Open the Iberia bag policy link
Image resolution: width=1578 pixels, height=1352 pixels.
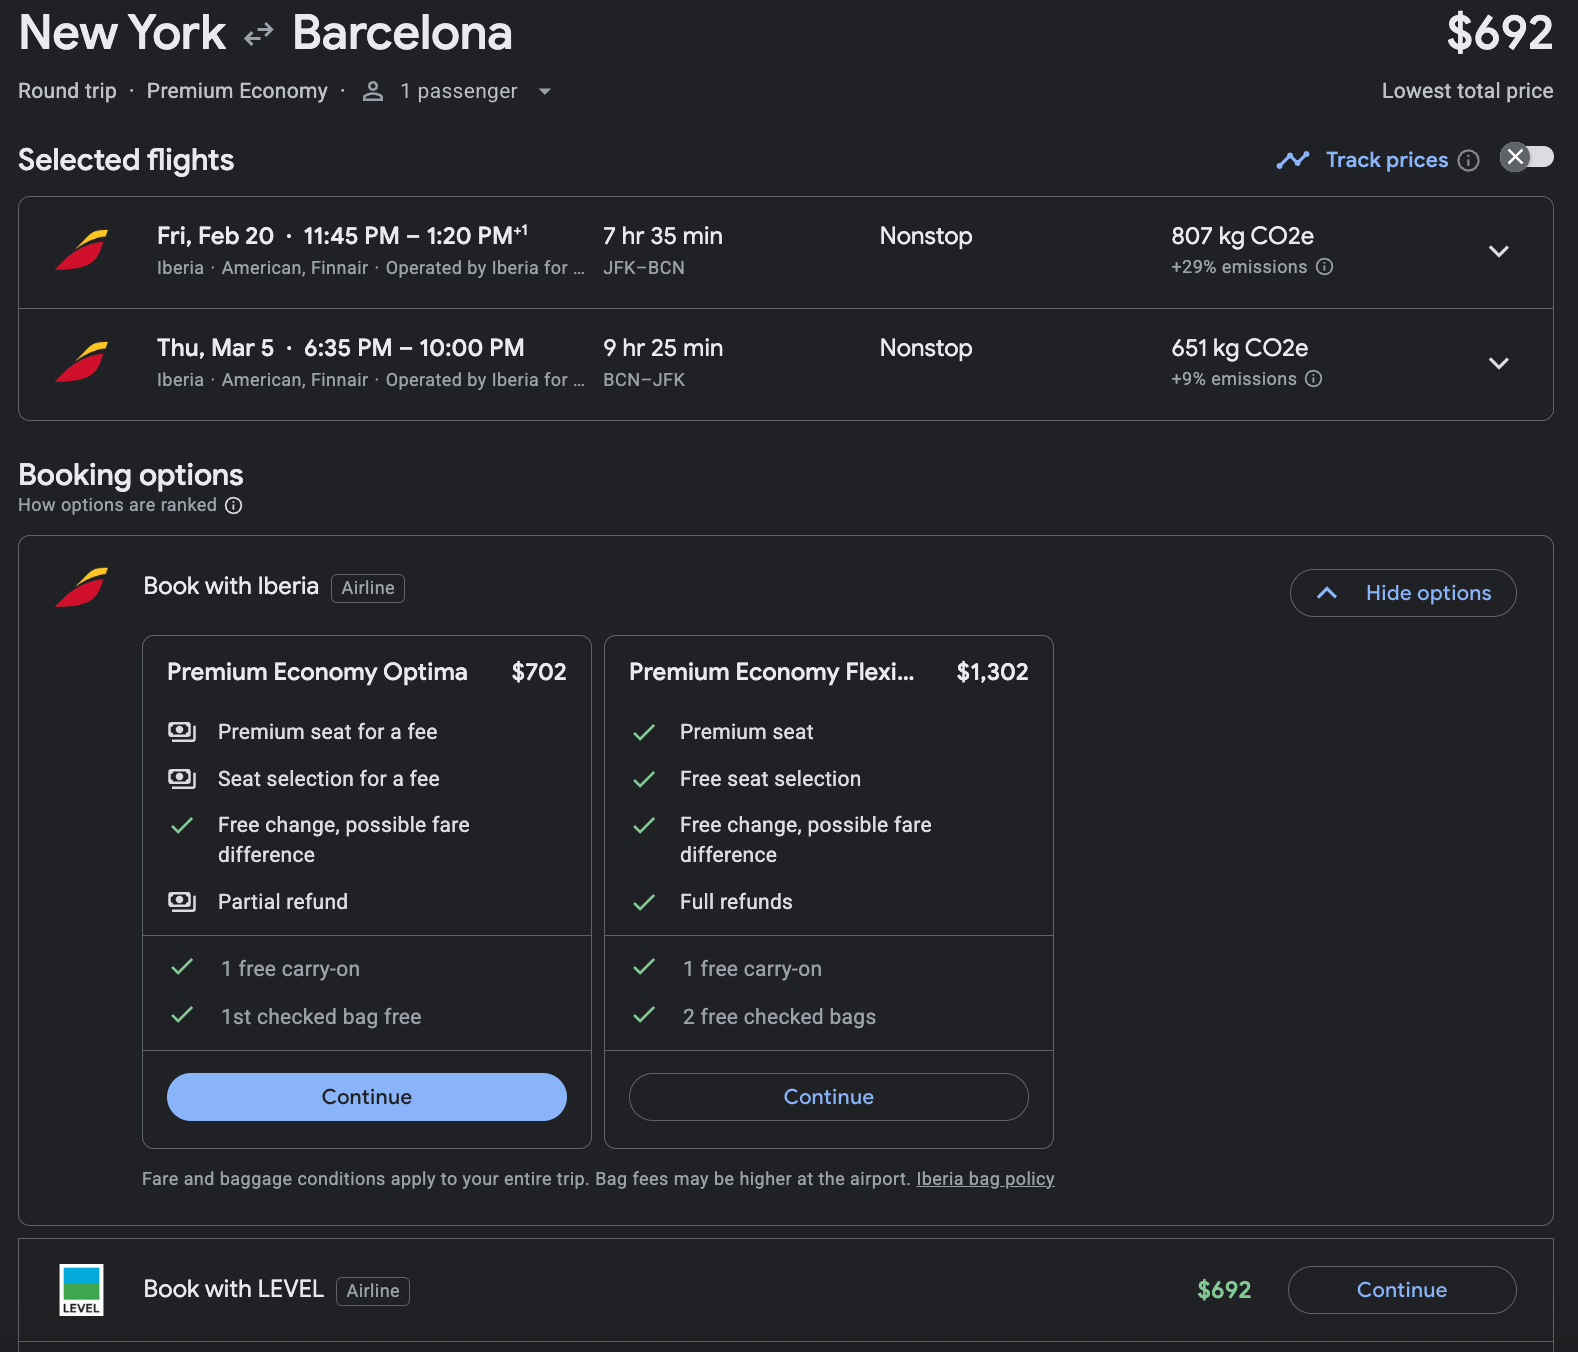(985, 1179)
